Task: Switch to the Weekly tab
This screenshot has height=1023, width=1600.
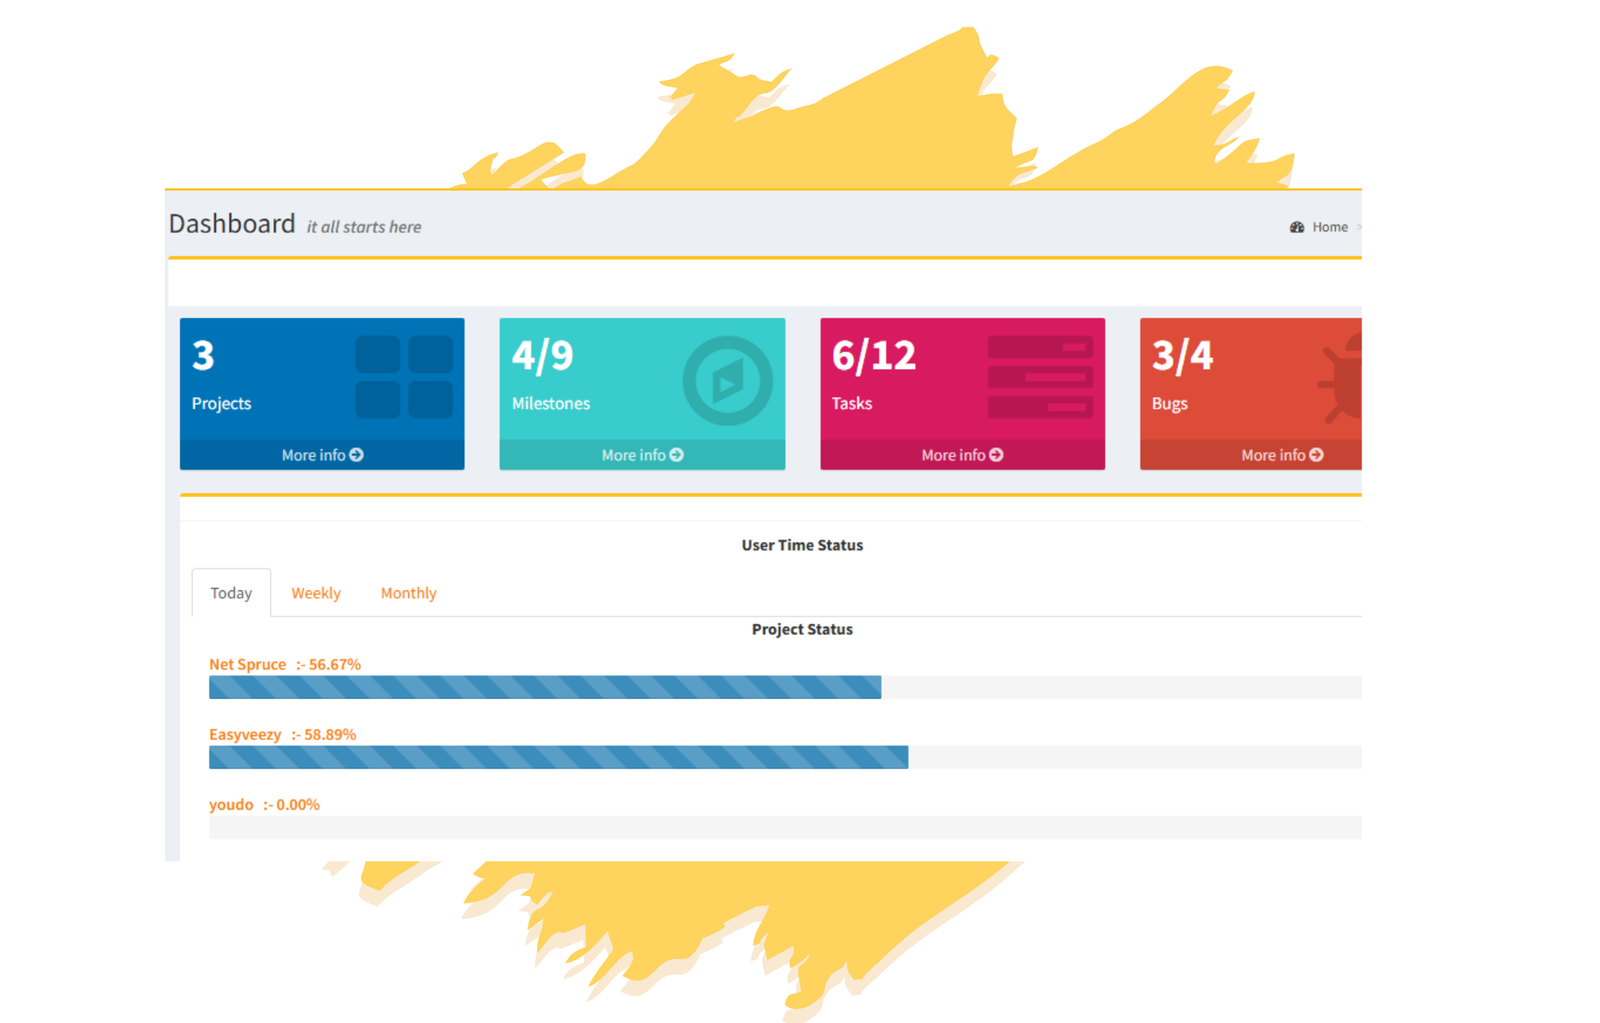Action: point(316,593)
